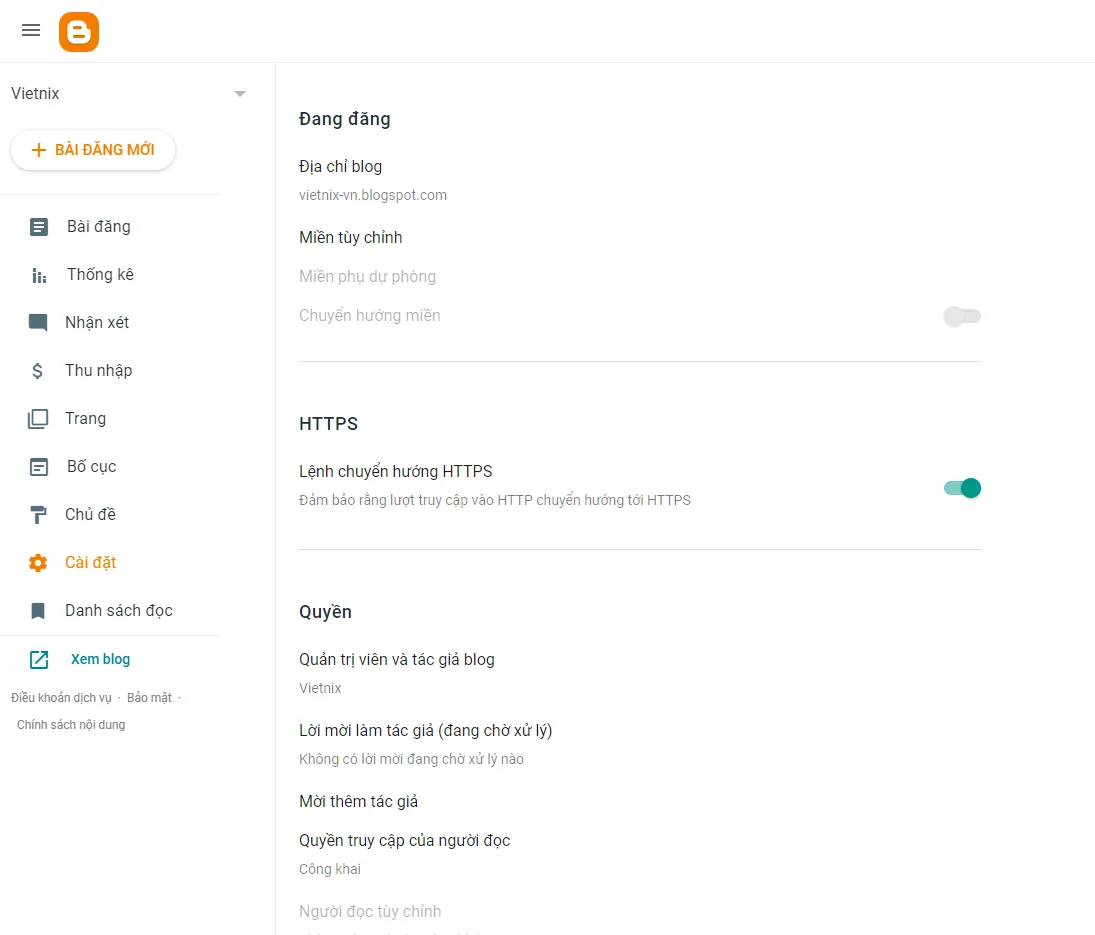Click the Bài đăng posts icon
The height and width of the screenshot is (935, 1095).
click(39, 227)
